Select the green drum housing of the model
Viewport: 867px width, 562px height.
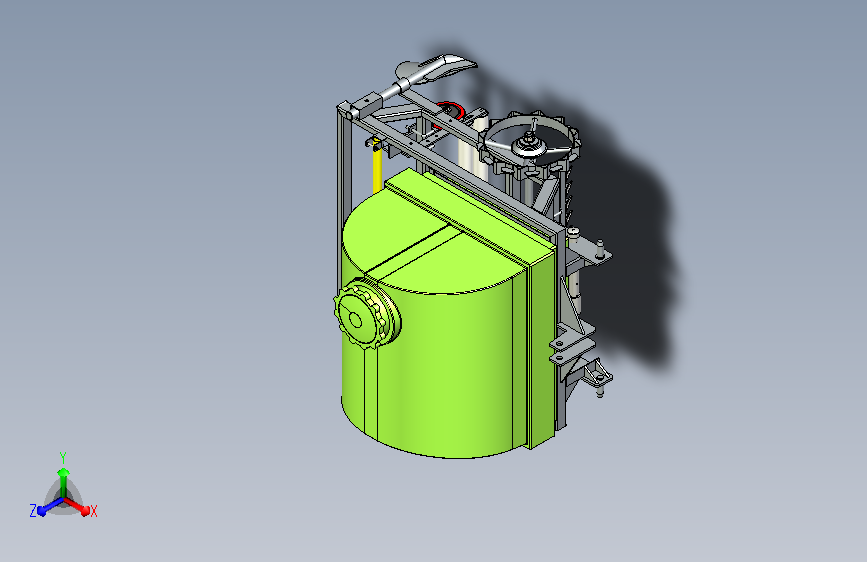[x=448, y=315]
